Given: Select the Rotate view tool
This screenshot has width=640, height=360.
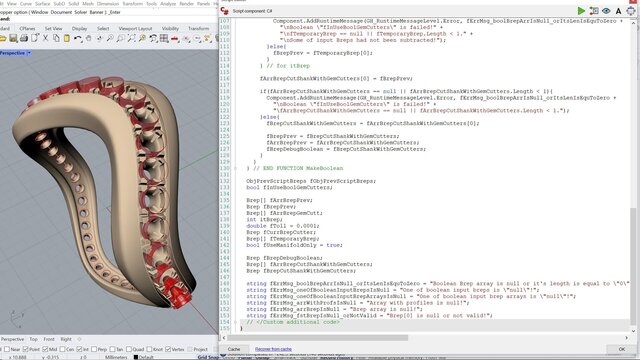Looking at the screenshot, I should (99, 38).
